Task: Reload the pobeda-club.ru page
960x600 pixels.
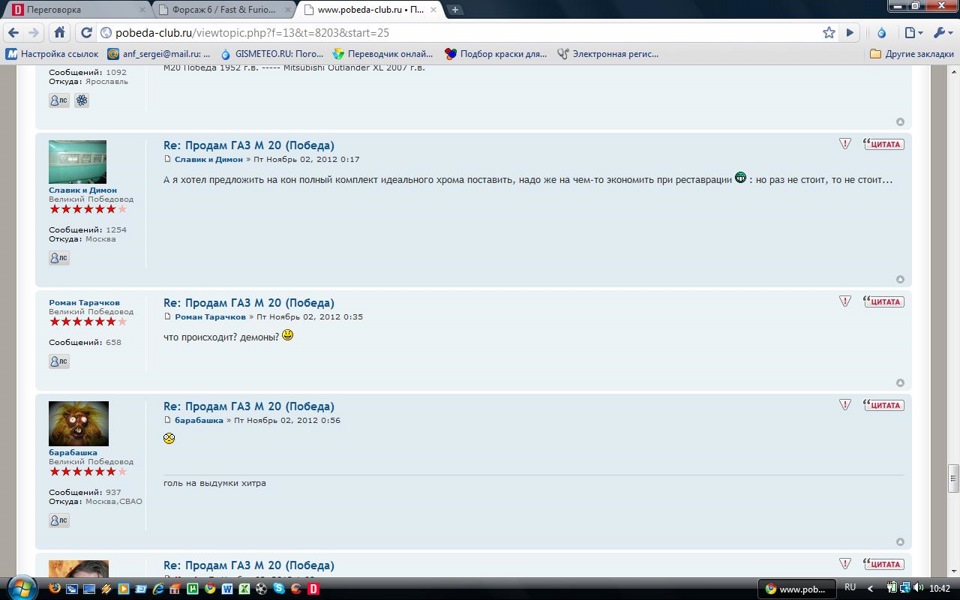Action: pyautogui.click(x=86, y=33)
